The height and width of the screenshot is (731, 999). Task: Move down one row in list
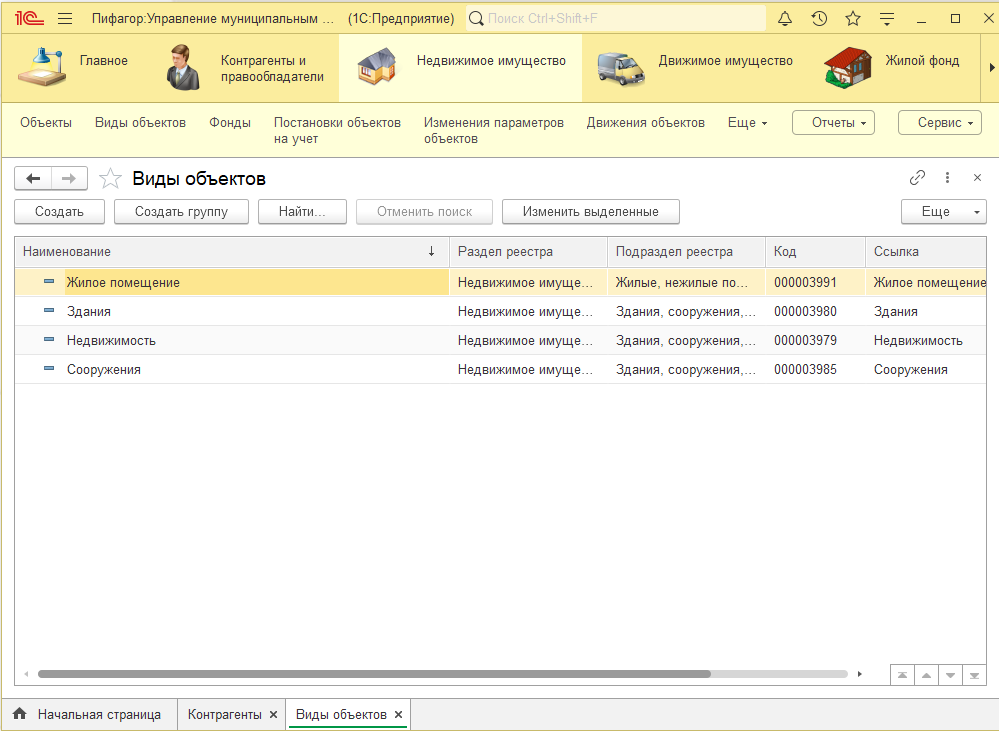(951, 675)
